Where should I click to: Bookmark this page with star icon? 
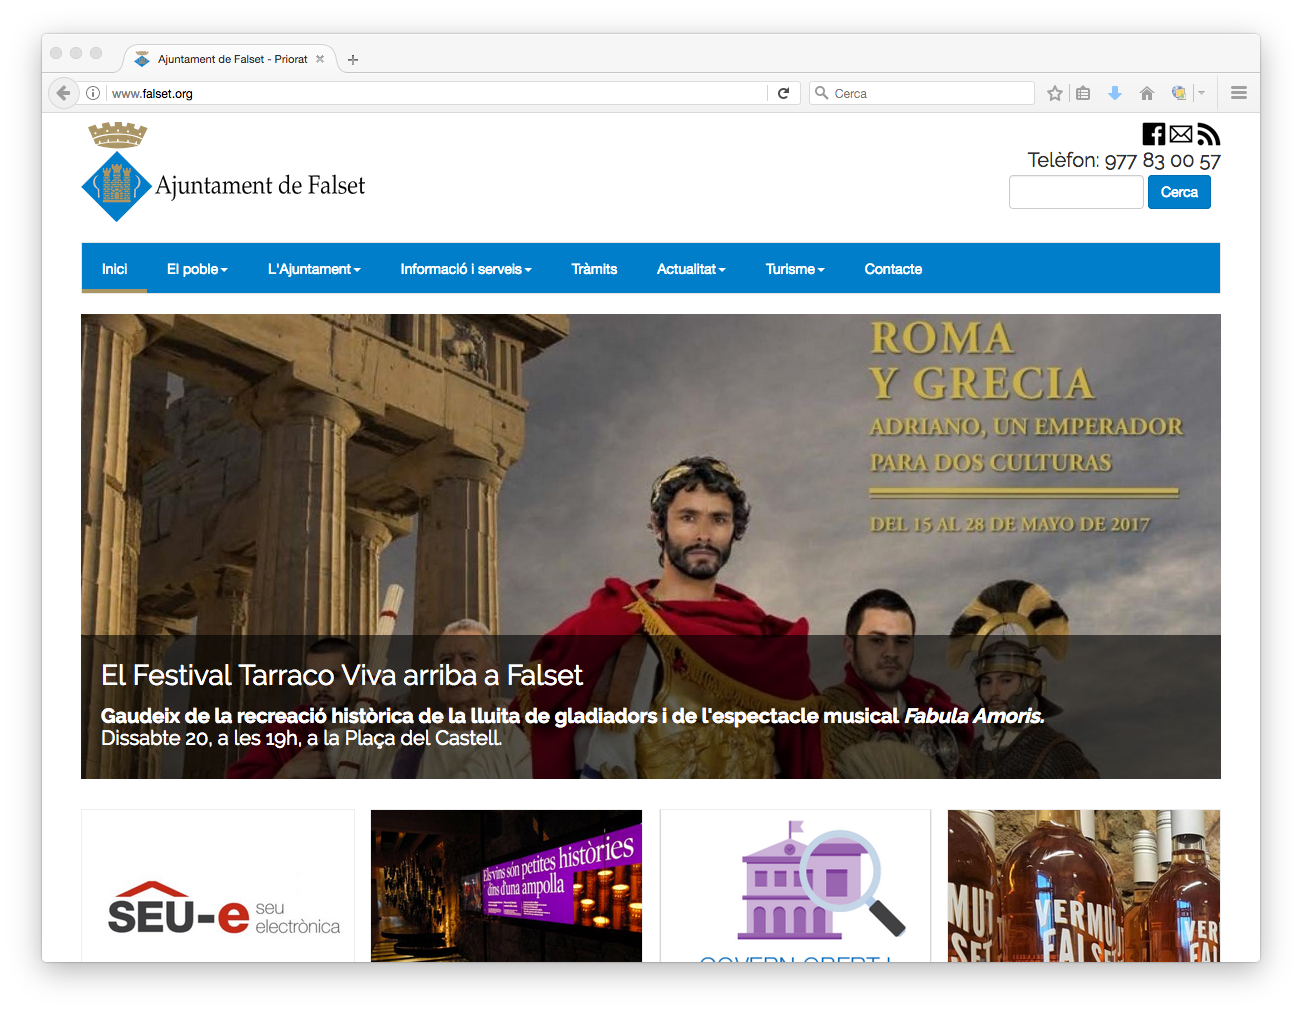click(1054, 93)
